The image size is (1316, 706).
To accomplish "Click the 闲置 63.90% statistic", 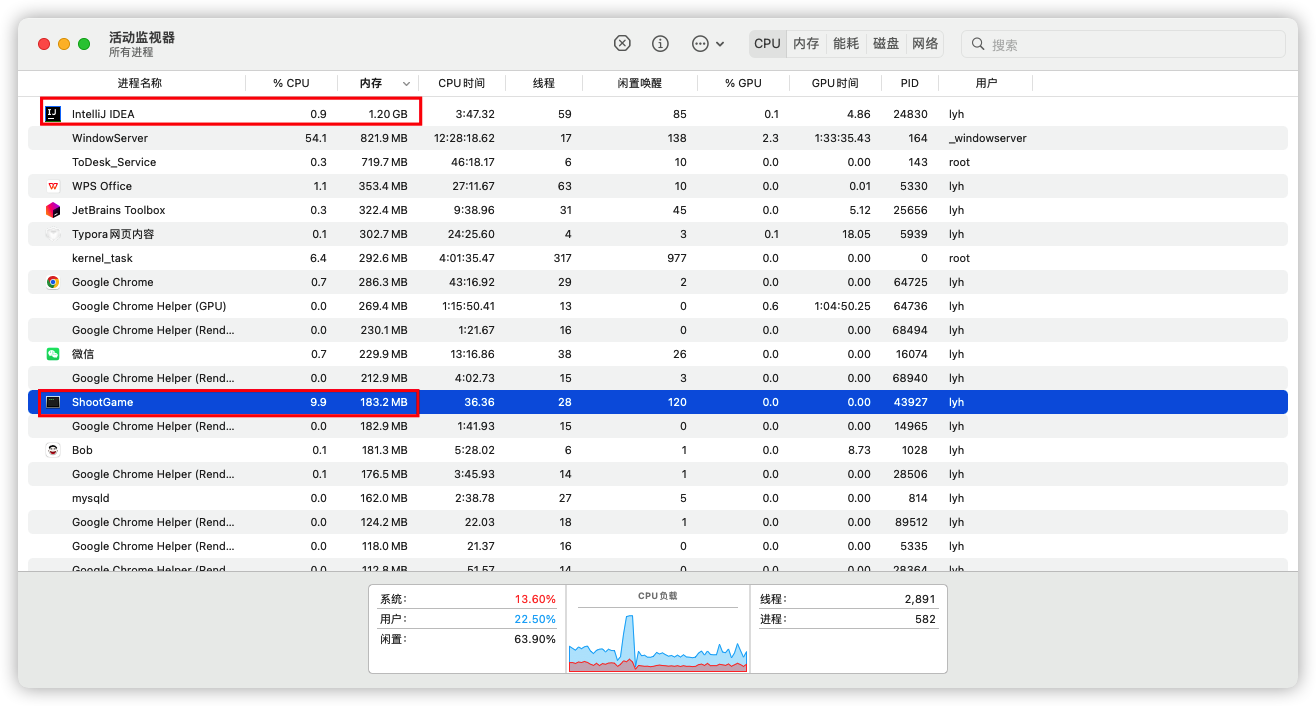I will tap(467, 639).
